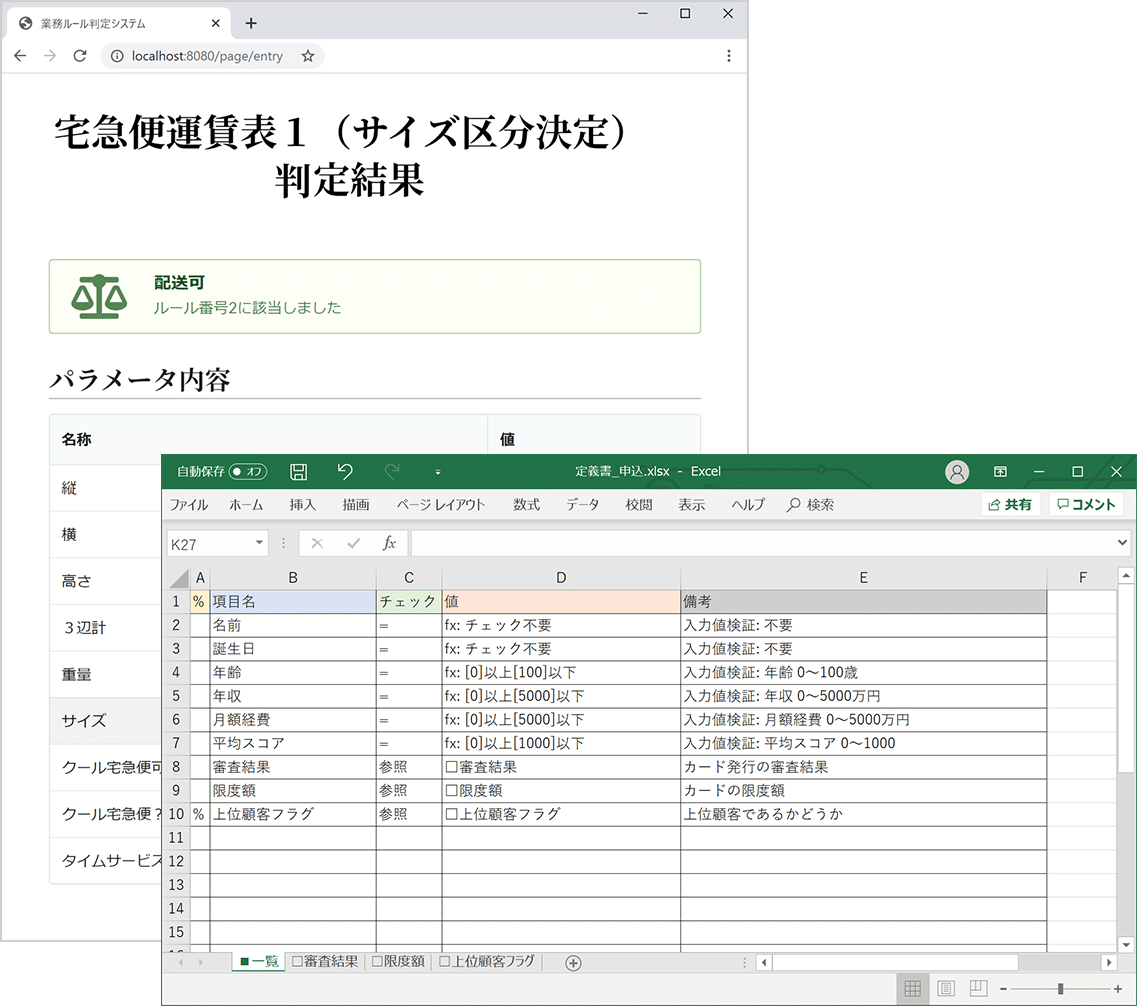The image size is (1137, 1006).
Task: Select Page Break Preview icon in status bar
Action: click(x=978, y=986)
